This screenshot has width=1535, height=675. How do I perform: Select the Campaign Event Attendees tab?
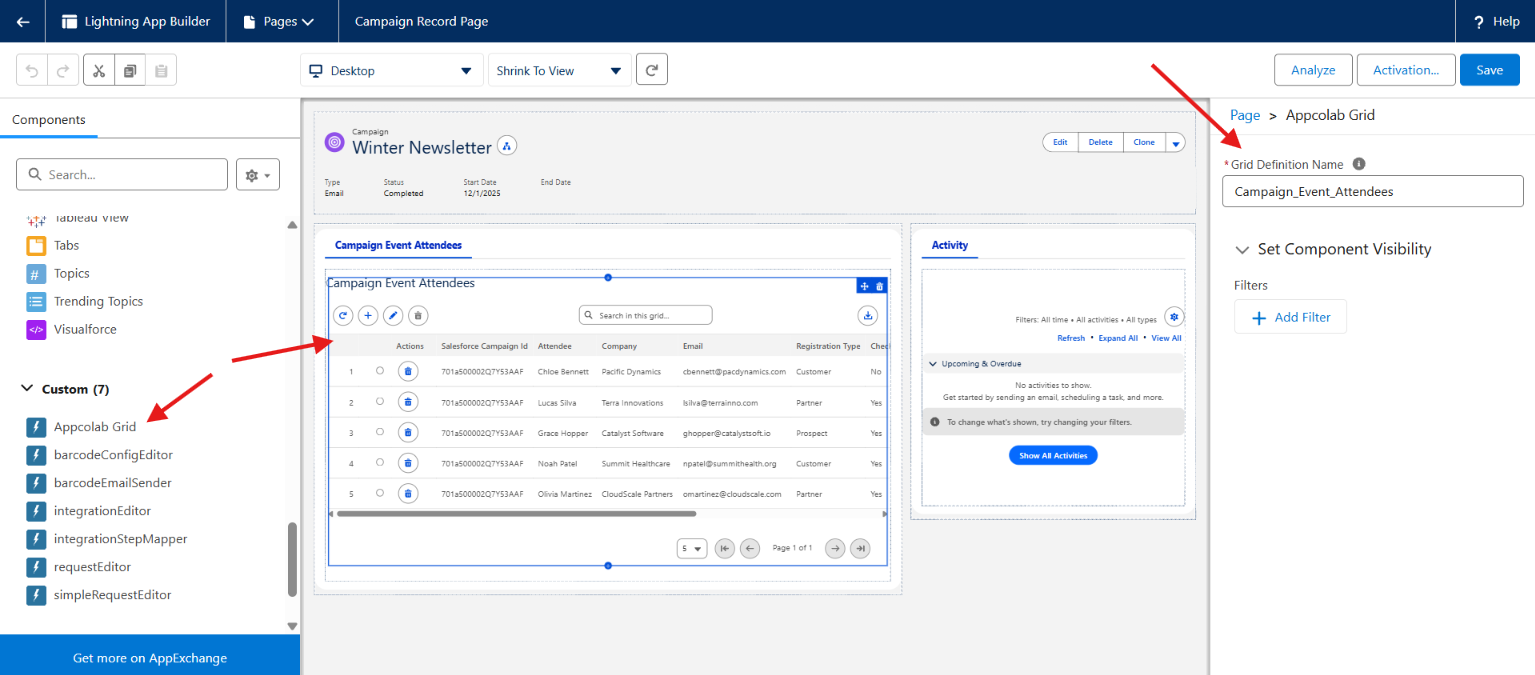tap(398, 245)
